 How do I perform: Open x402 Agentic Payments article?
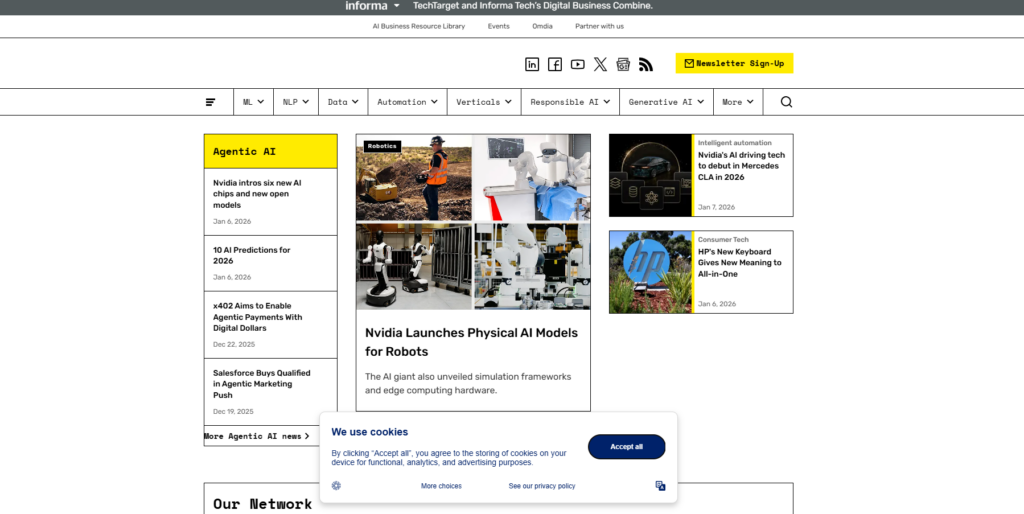tap(257, 317)
